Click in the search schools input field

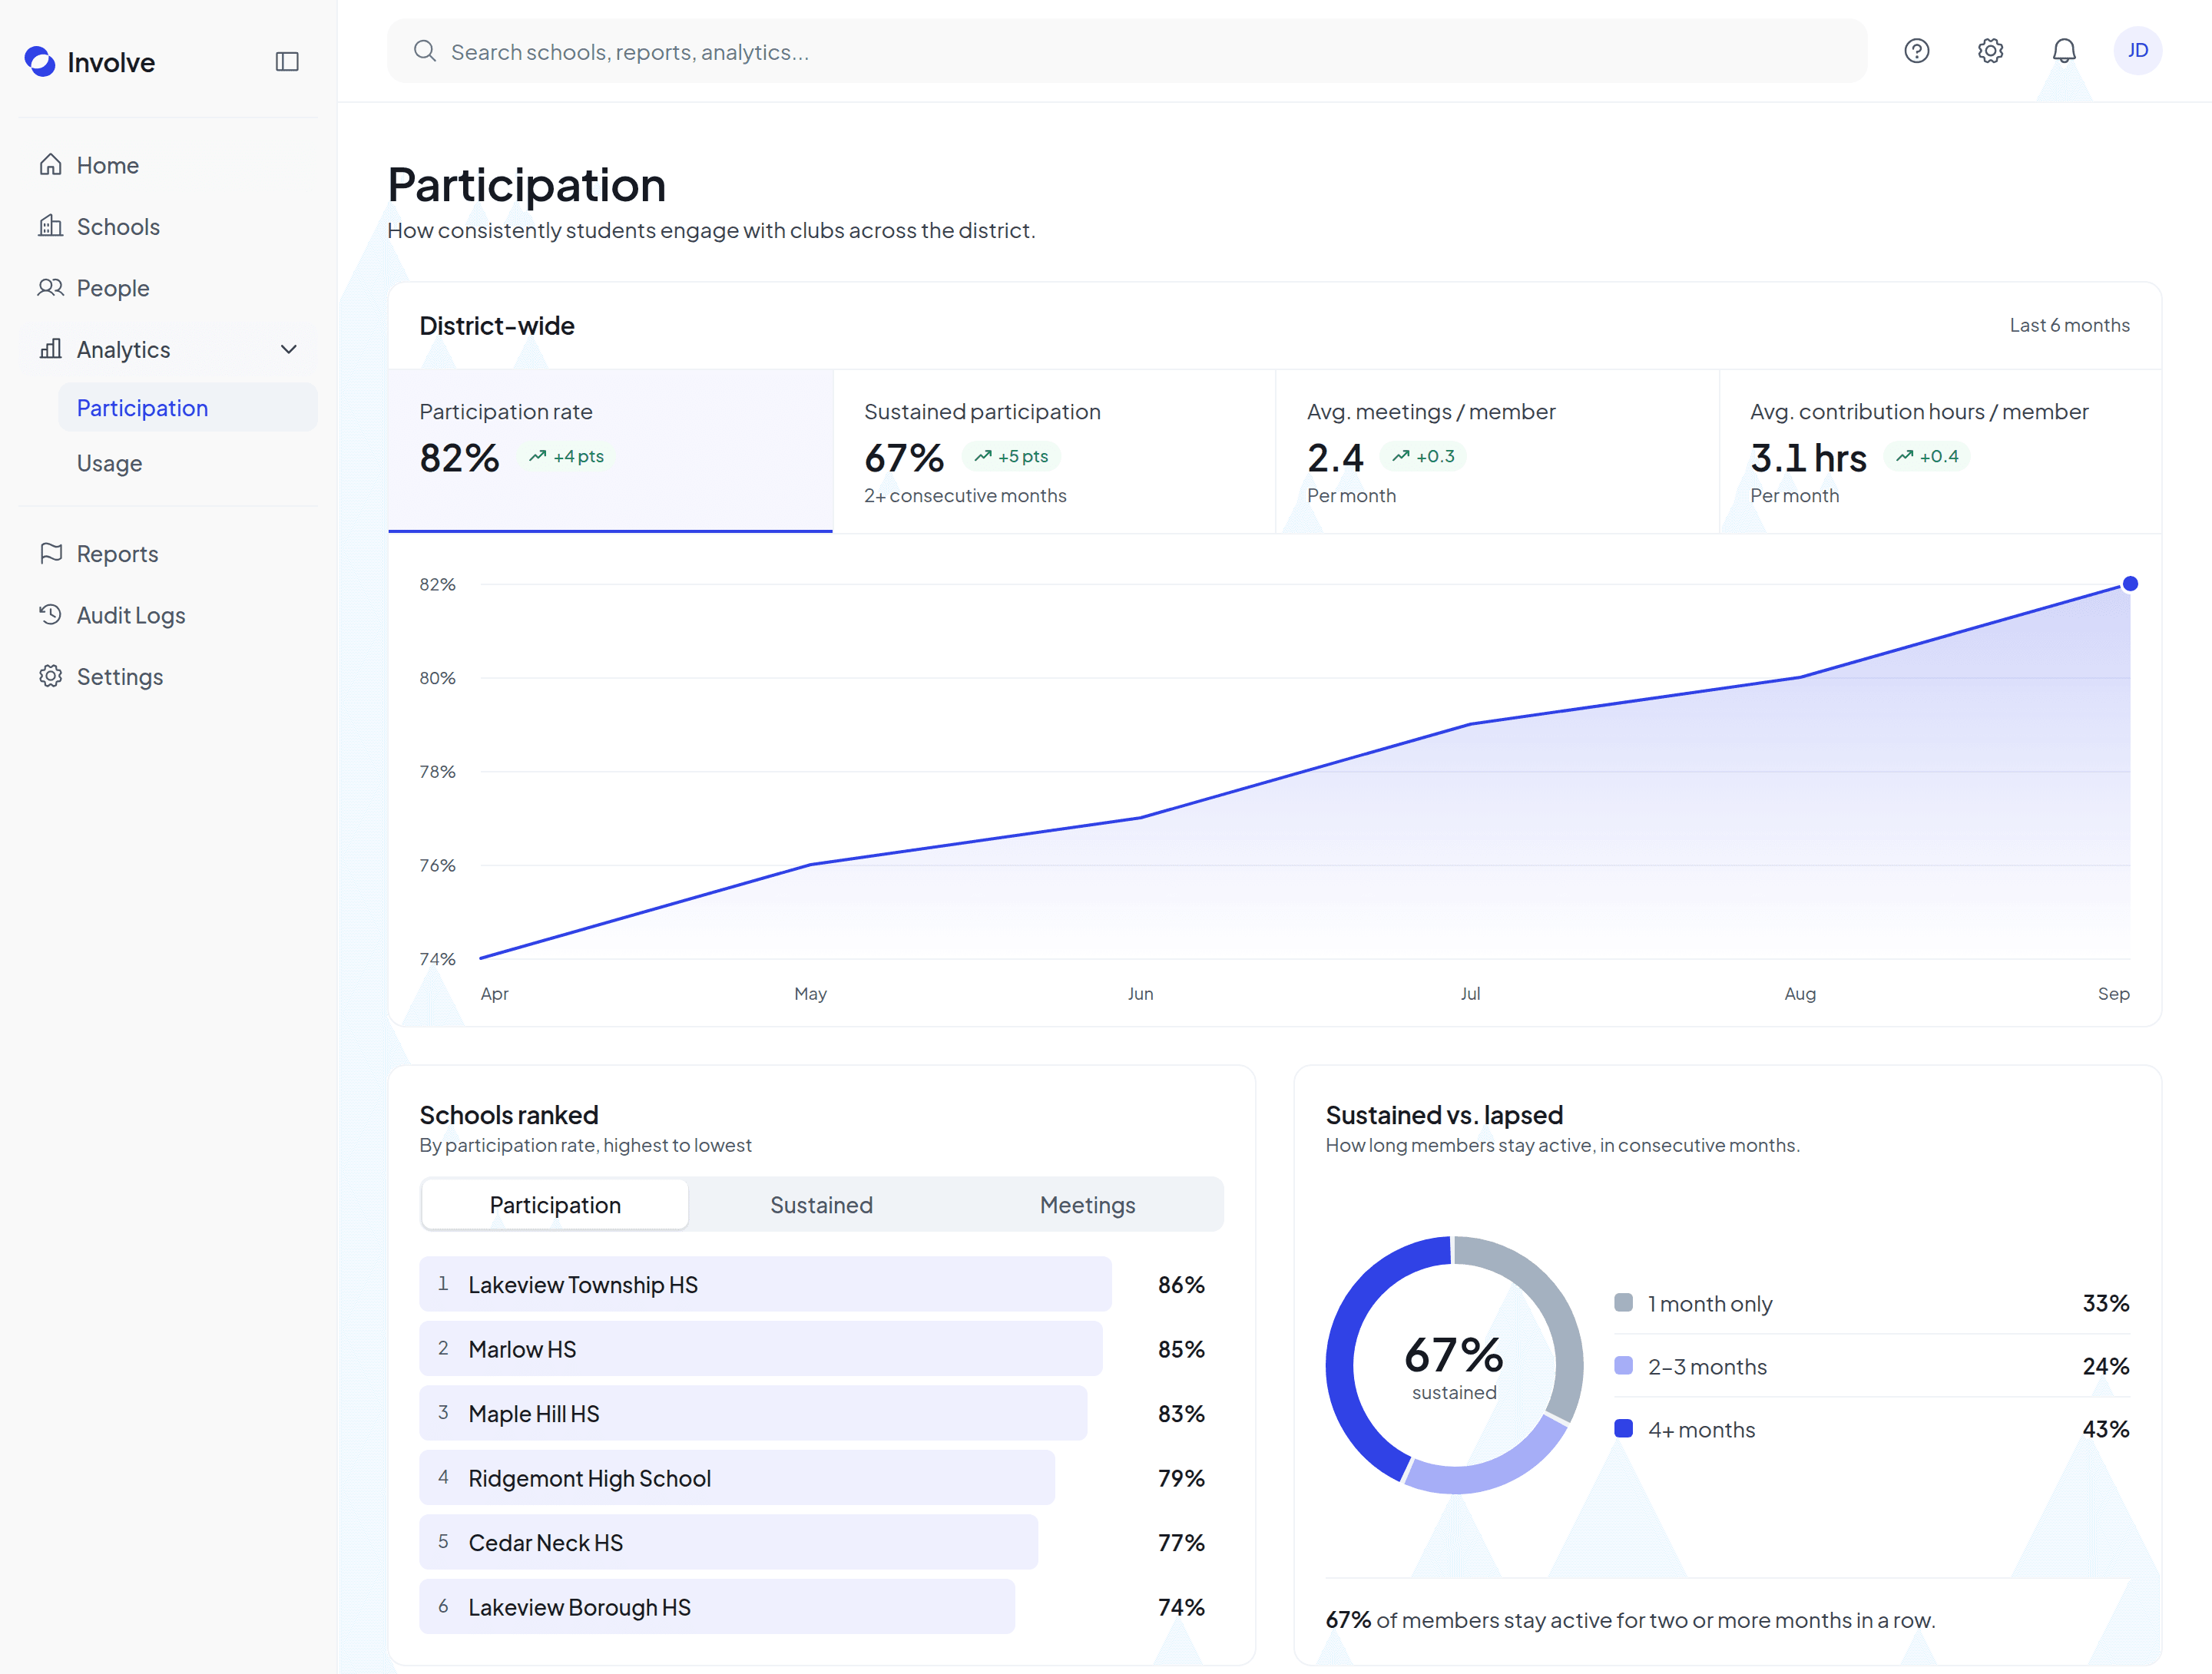tap(1127, 51)
